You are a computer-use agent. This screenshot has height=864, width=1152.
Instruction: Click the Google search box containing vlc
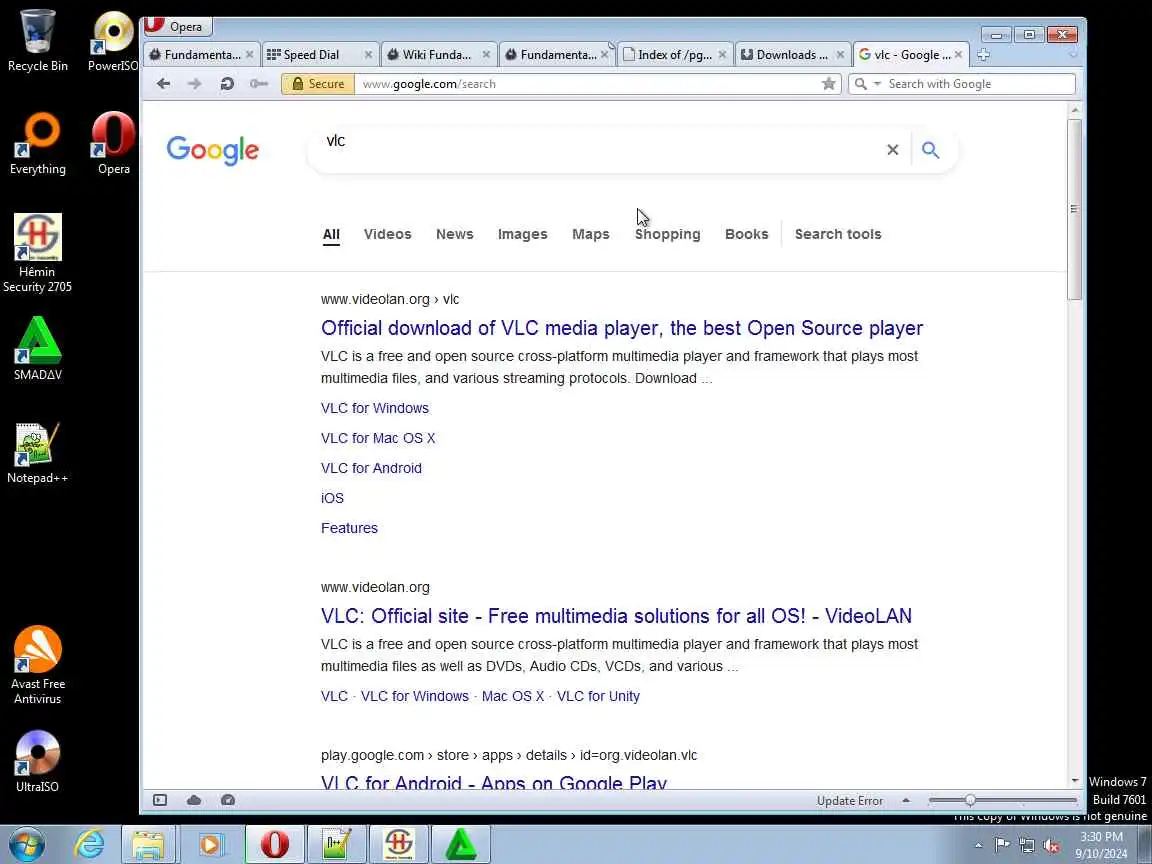599,150
